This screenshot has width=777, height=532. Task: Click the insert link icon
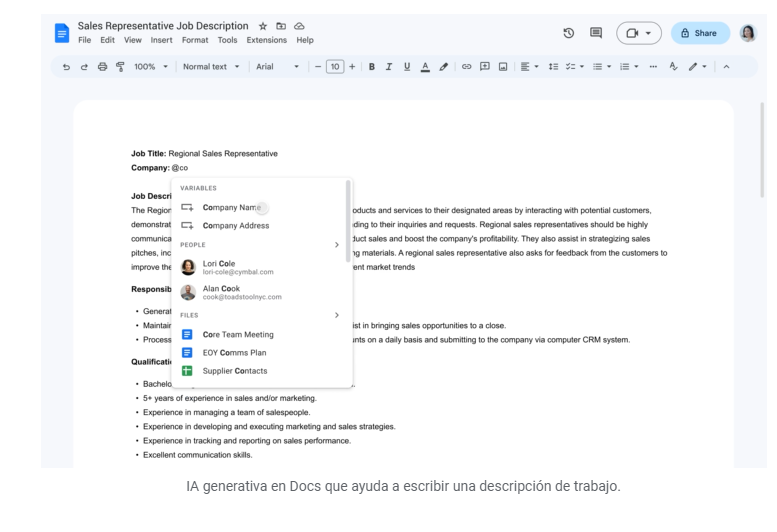466,67
